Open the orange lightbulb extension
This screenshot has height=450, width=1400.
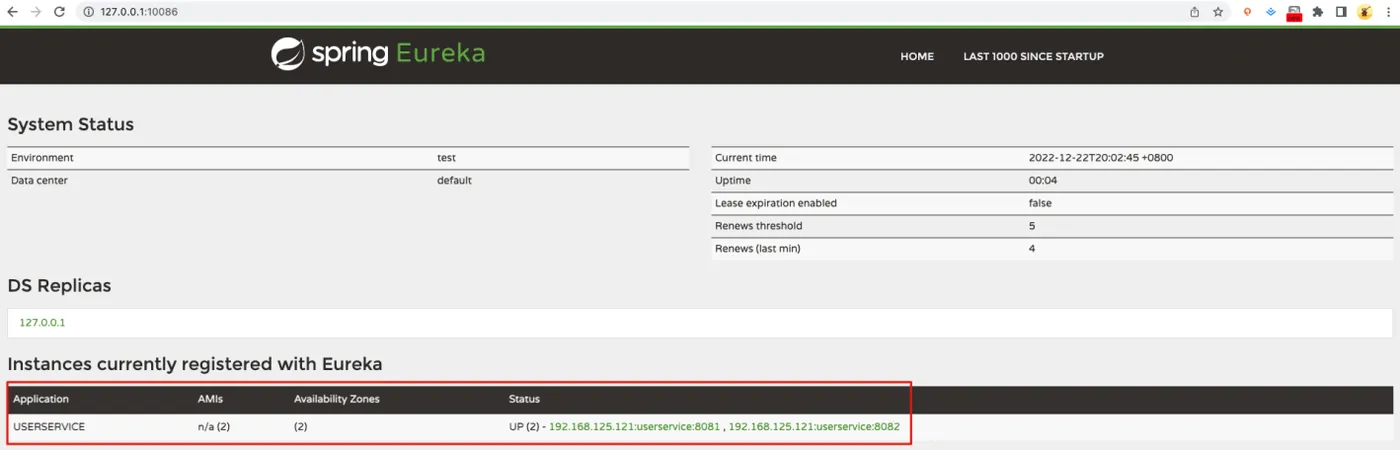coord(1247,12)
